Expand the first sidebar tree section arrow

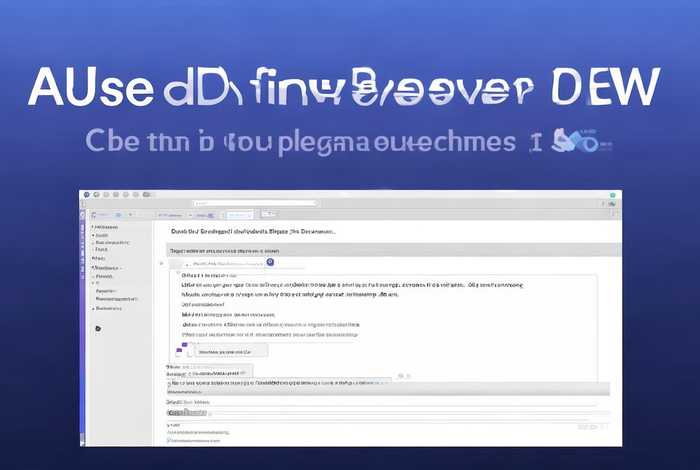(x=92, y=226)
